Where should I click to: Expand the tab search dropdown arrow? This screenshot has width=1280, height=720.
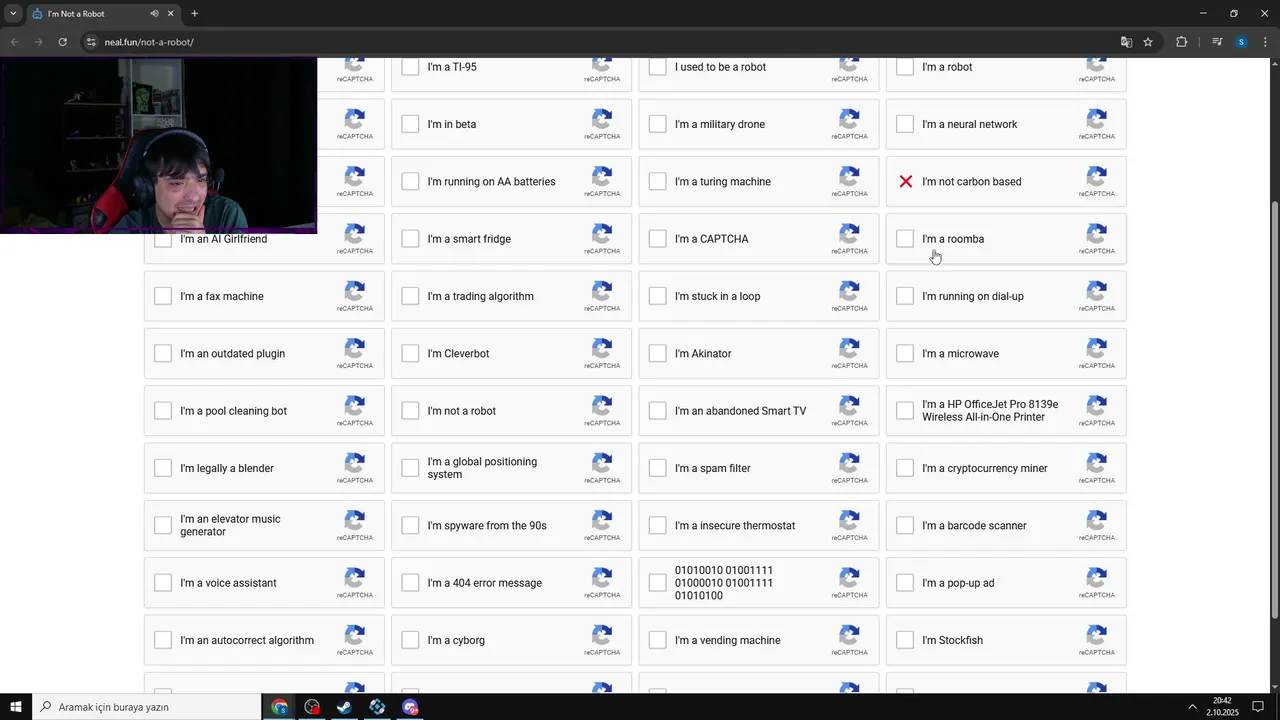click(13, 14)
